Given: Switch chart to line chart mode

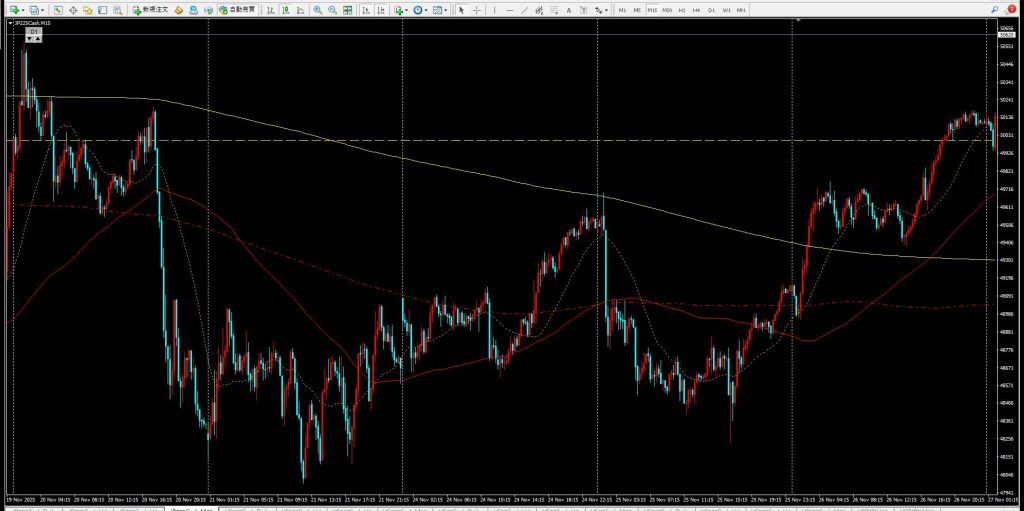Looking at the screenshot, I should point(299,9).
